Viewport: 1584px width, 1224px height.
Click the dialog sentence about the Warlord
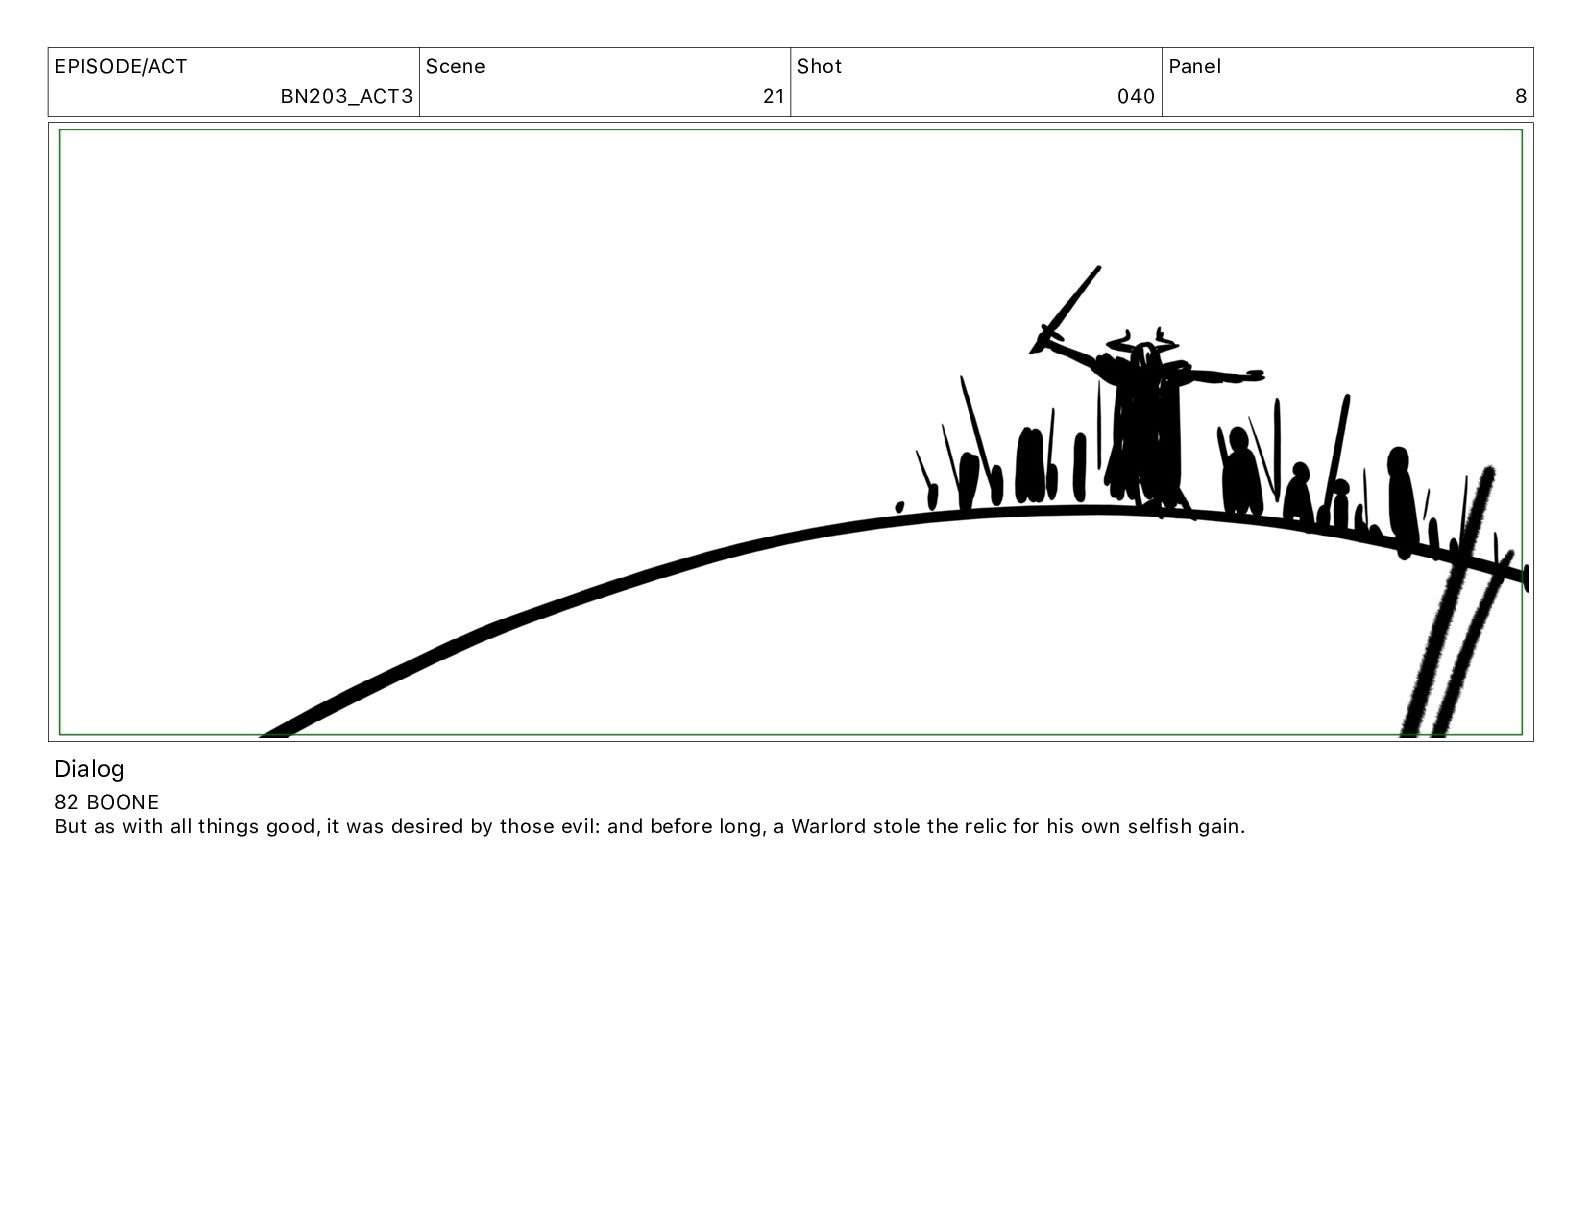pos(650,827)
